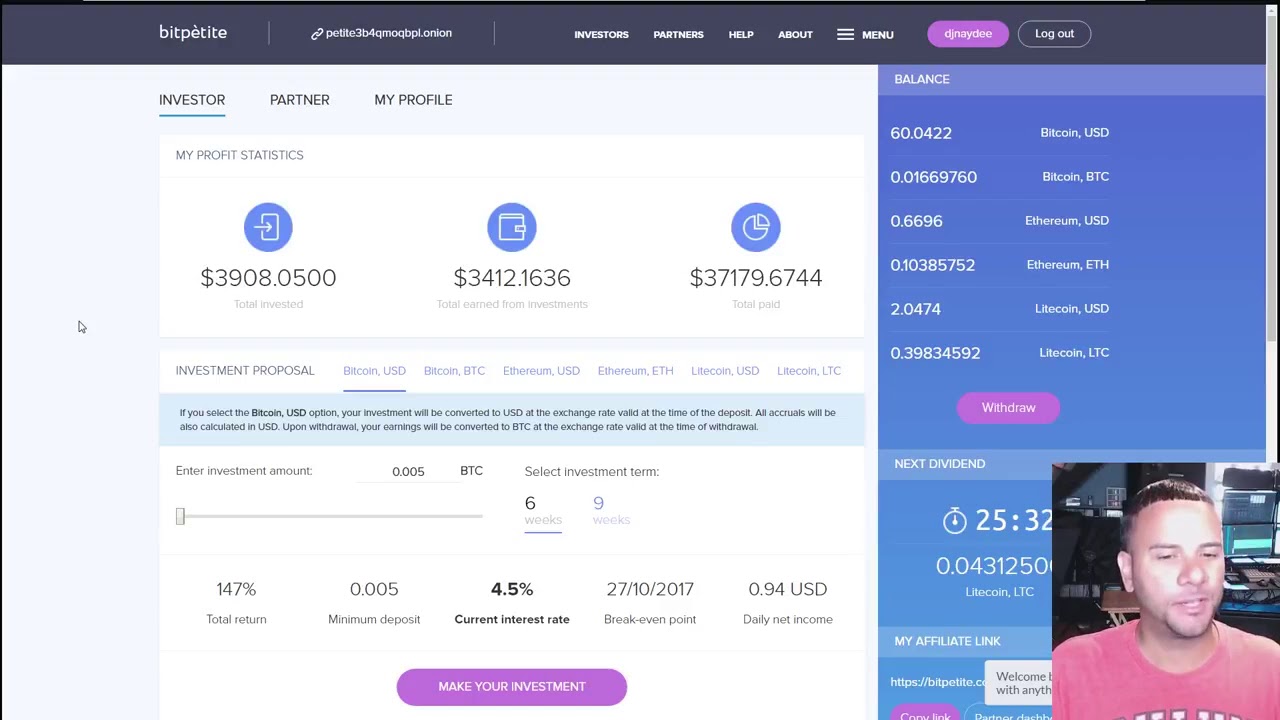
Task: Choose the 9 weeks investment term
Action: click(611, 510)
